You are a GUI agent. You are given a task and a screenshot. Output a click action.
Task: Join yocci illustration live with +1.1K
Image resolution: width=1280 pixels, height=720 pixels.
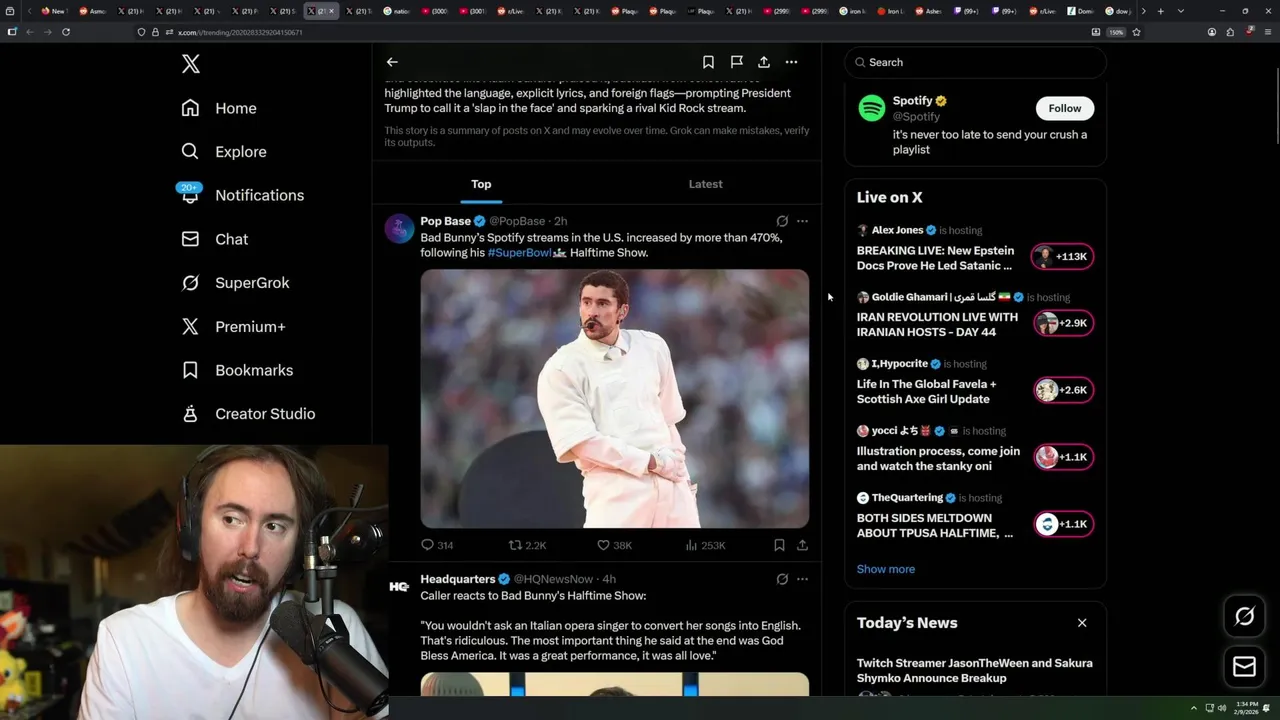pos(1063,457)
